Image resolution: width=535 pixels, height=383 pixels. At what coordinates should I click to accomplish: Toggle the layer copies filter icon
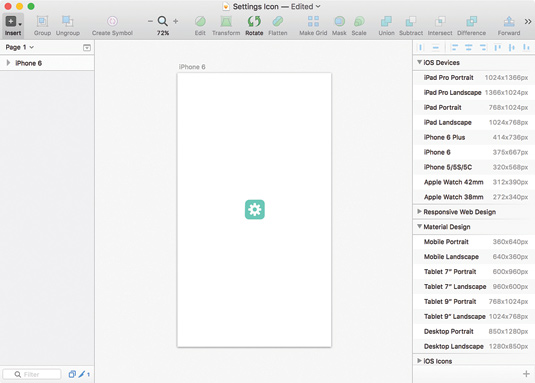click(72, 374)
